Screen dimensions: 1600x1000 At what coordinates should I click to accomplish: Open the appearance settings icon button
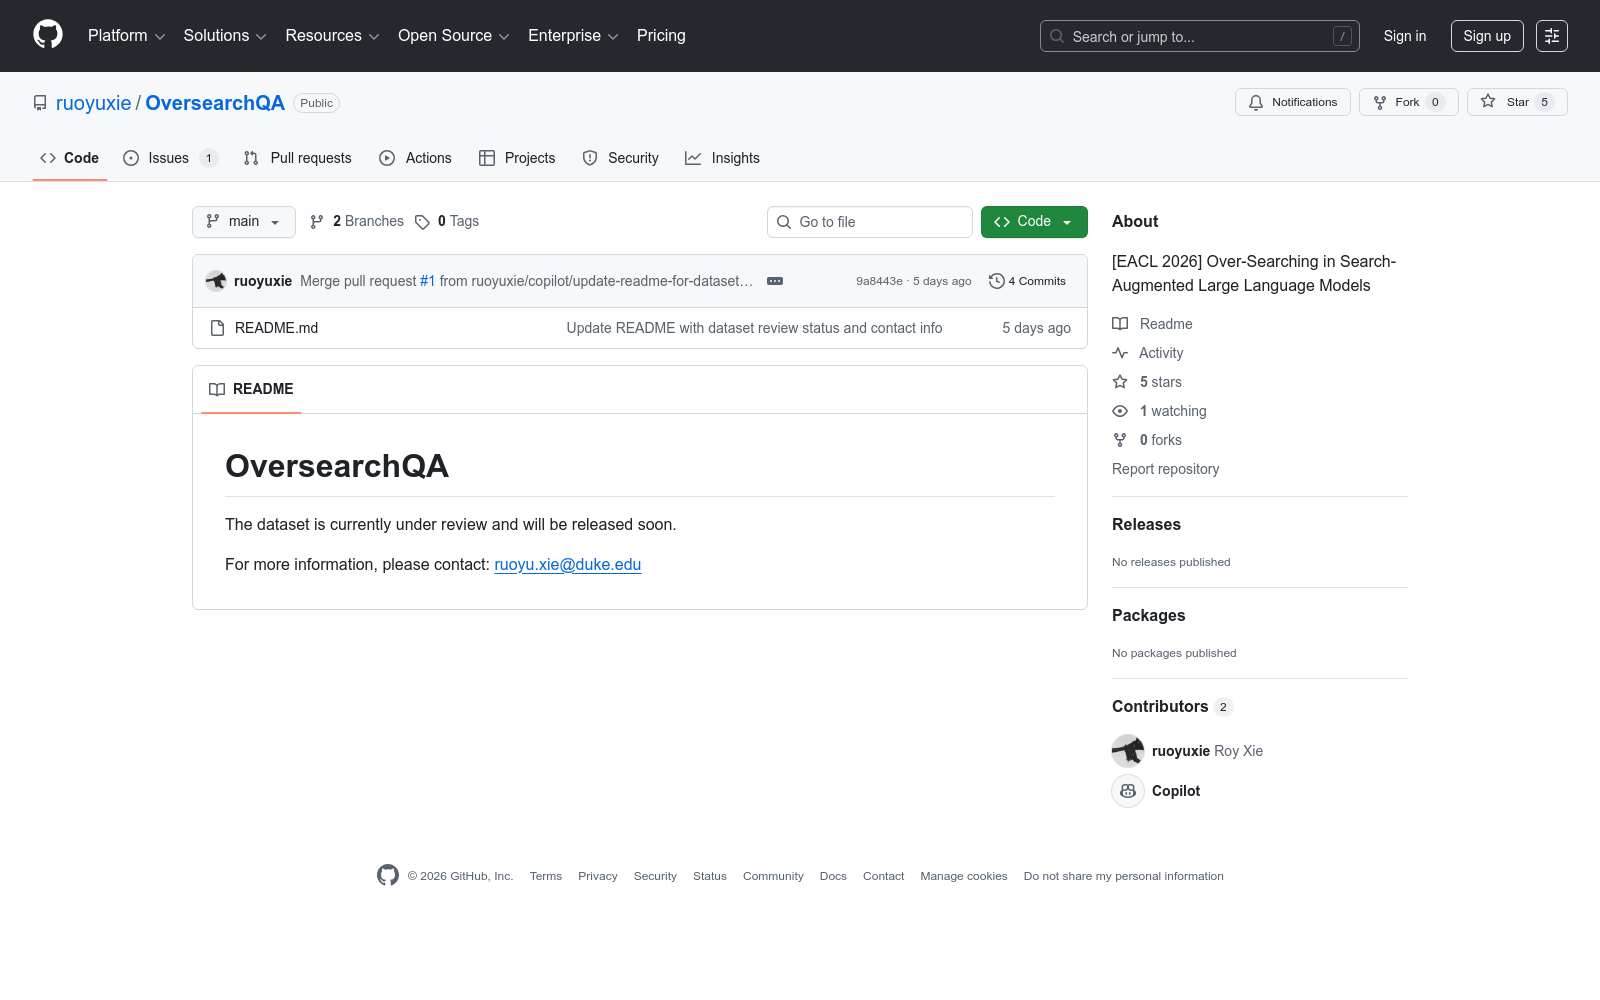coord(1552,36)
